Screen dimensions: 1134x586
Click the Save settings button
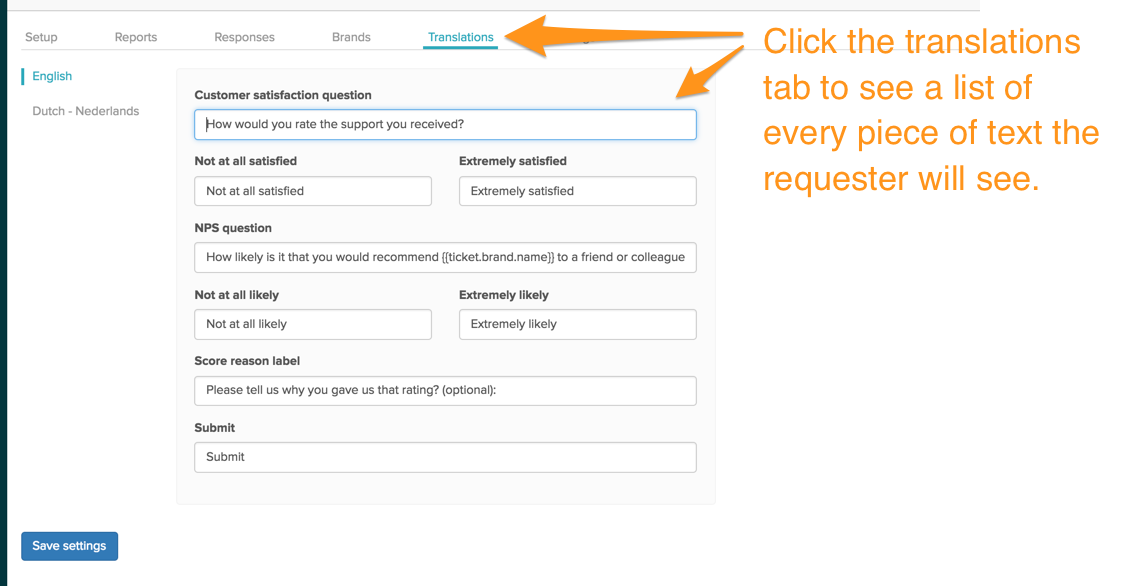(x=69, y=546)
